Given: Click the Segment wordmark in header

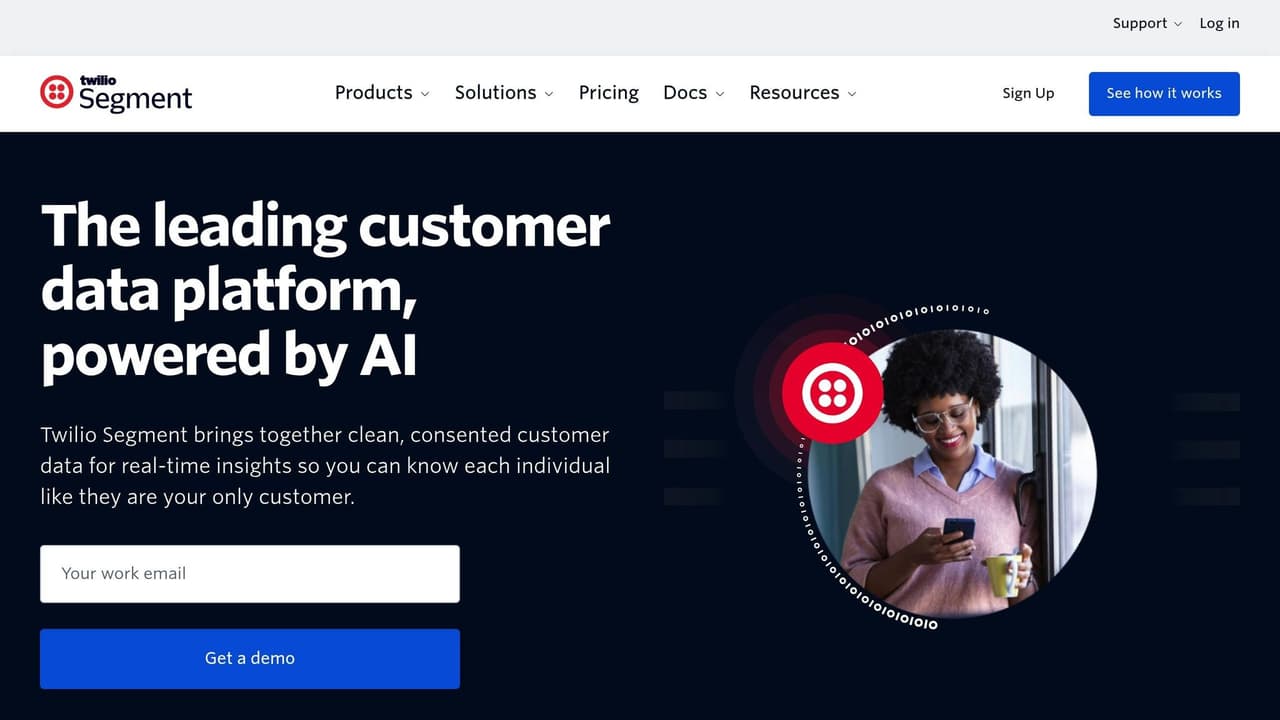Looking at the screenshot, I should (x=135, y=98).
